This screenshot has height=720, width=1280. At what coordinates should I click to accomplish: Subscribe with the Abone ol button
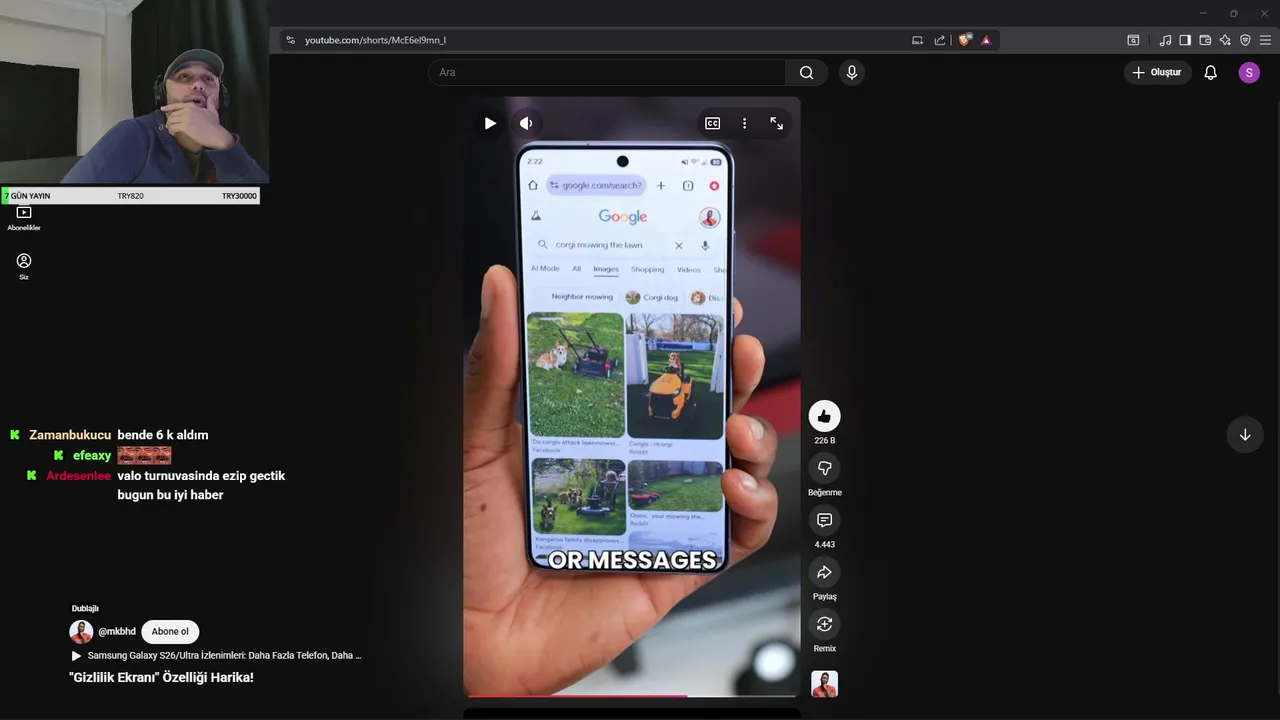click(170, 631)
